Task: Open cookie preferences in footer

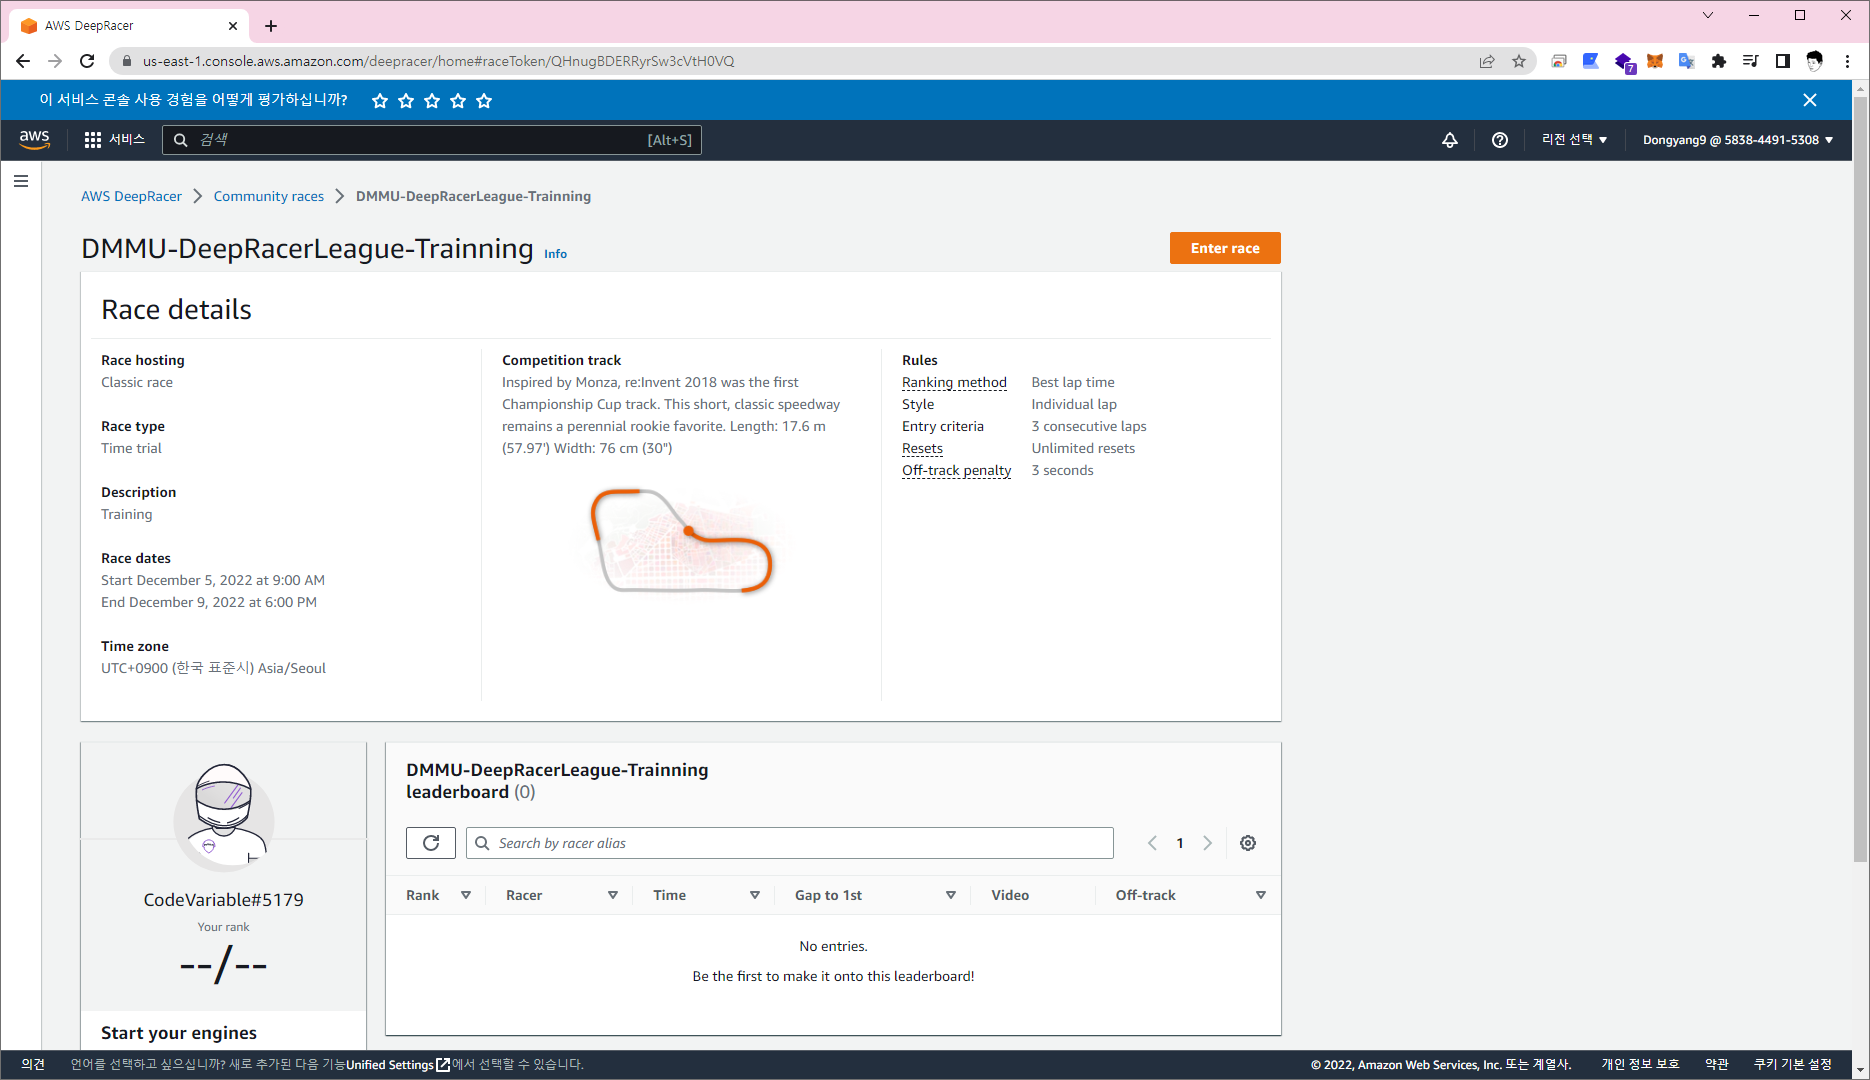Action: 1793,1064
